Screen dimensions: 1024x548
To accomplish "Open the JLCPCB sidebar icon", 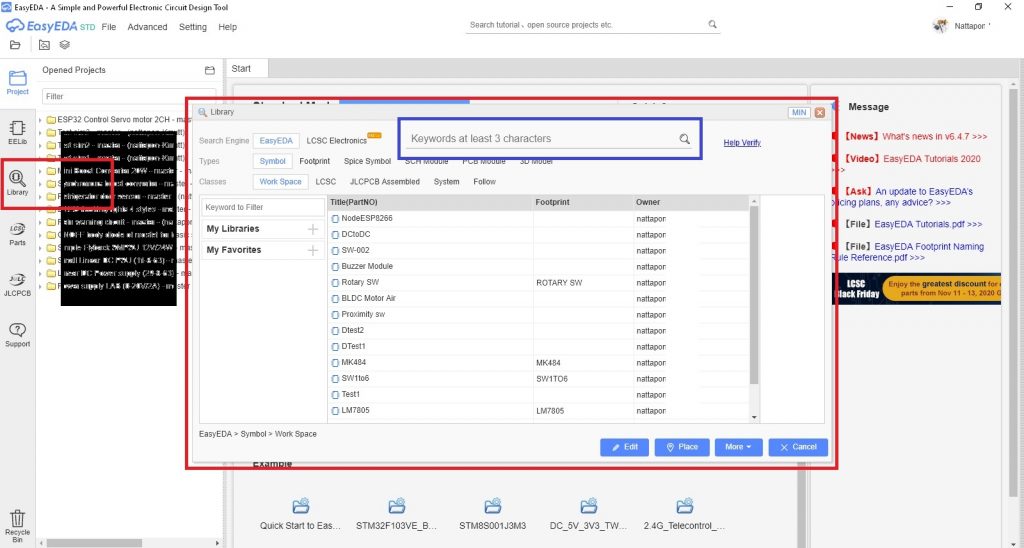I will click(x=18, y=285).
